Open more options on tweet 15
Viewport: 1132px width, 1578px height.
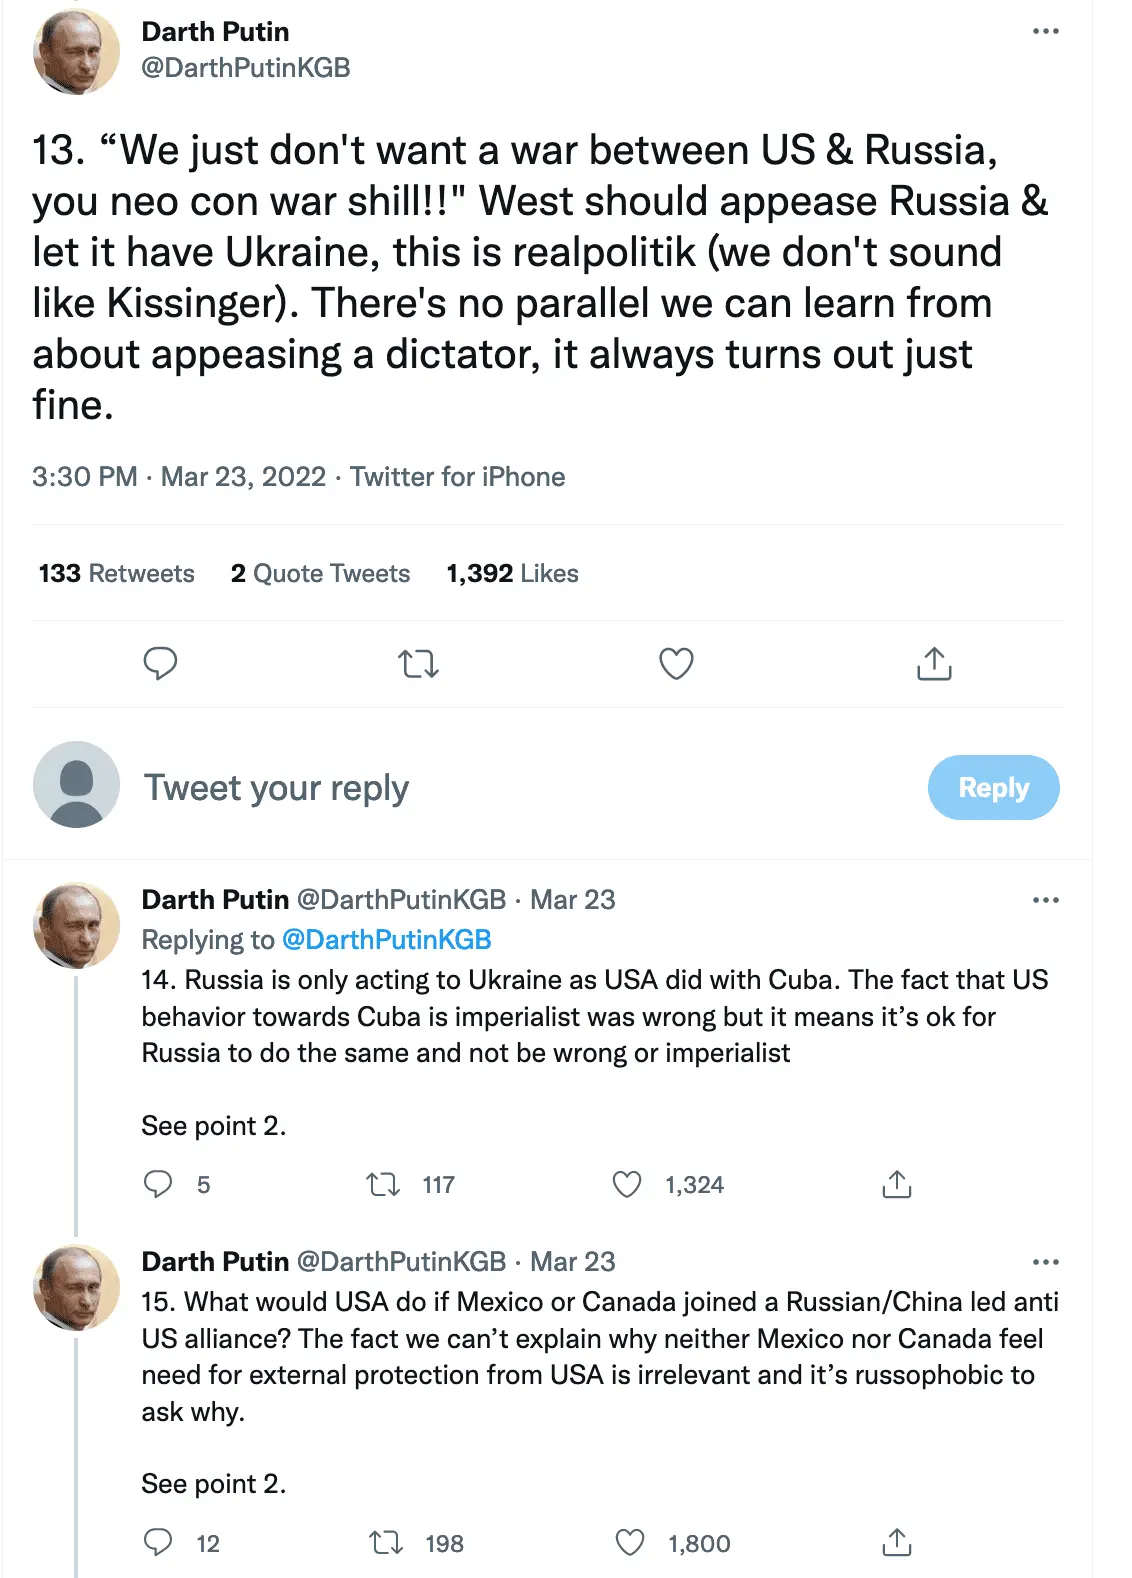[x=1045, y=1262]
